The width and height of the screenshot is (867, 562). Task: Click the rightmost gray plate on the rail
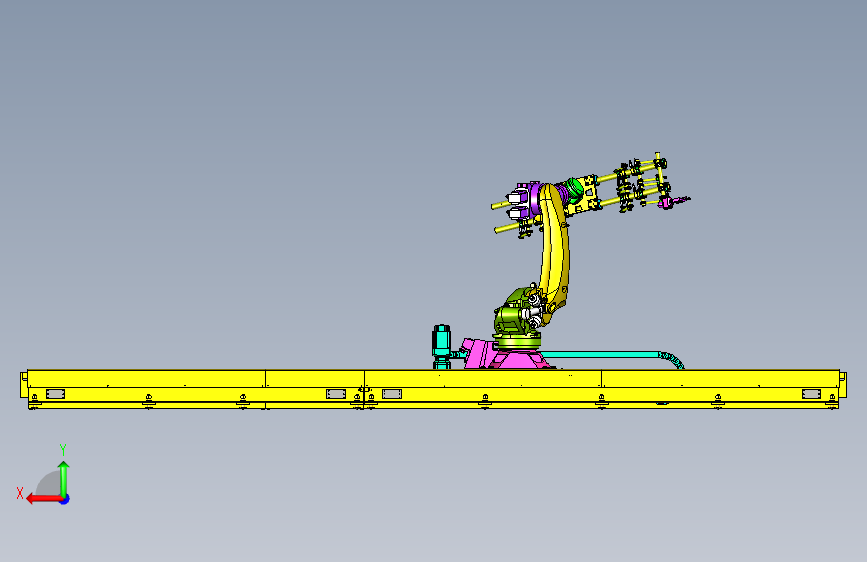tap(811, 394)
